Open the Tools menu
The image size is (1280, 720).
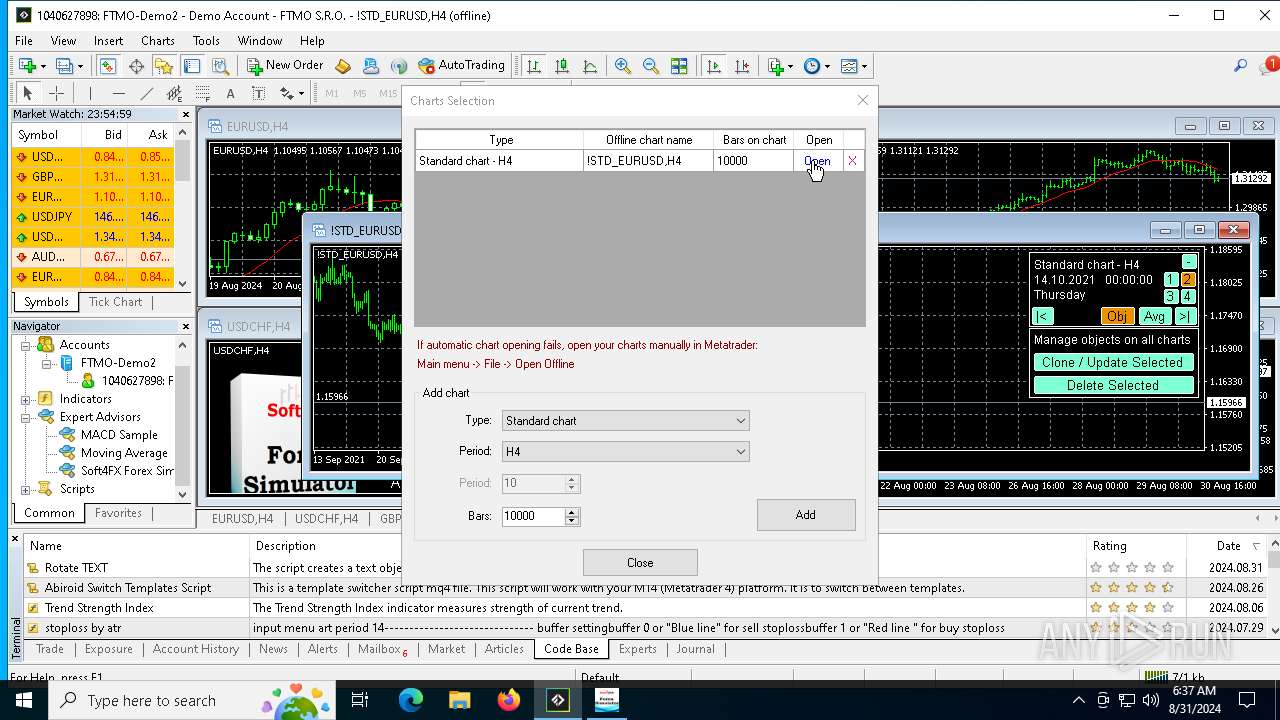206,41
